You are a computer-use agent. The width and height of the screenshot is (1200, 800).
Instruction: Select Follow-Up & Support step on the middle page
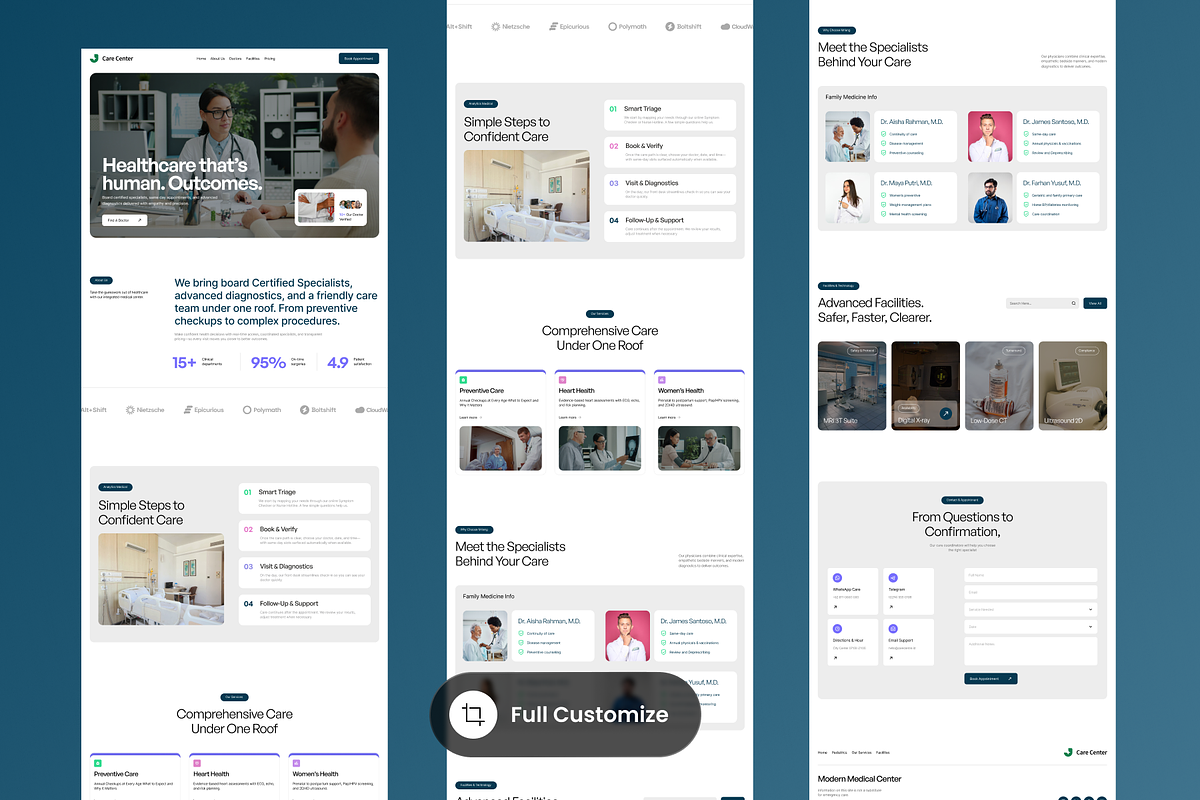(670, 227)
